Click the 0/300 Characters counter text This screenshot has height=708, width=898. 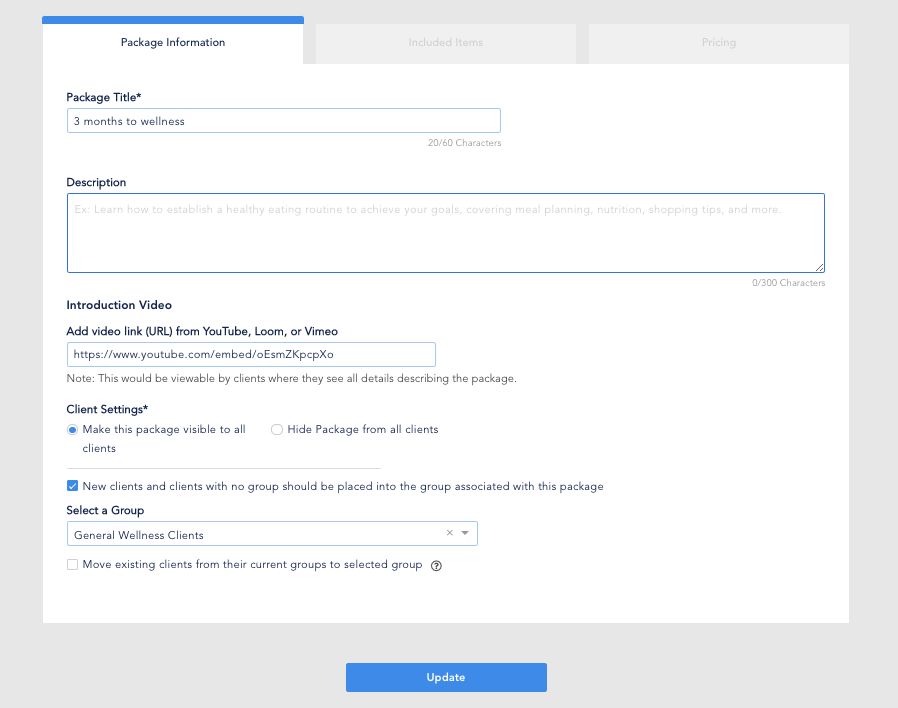click(x=789, y=283)
